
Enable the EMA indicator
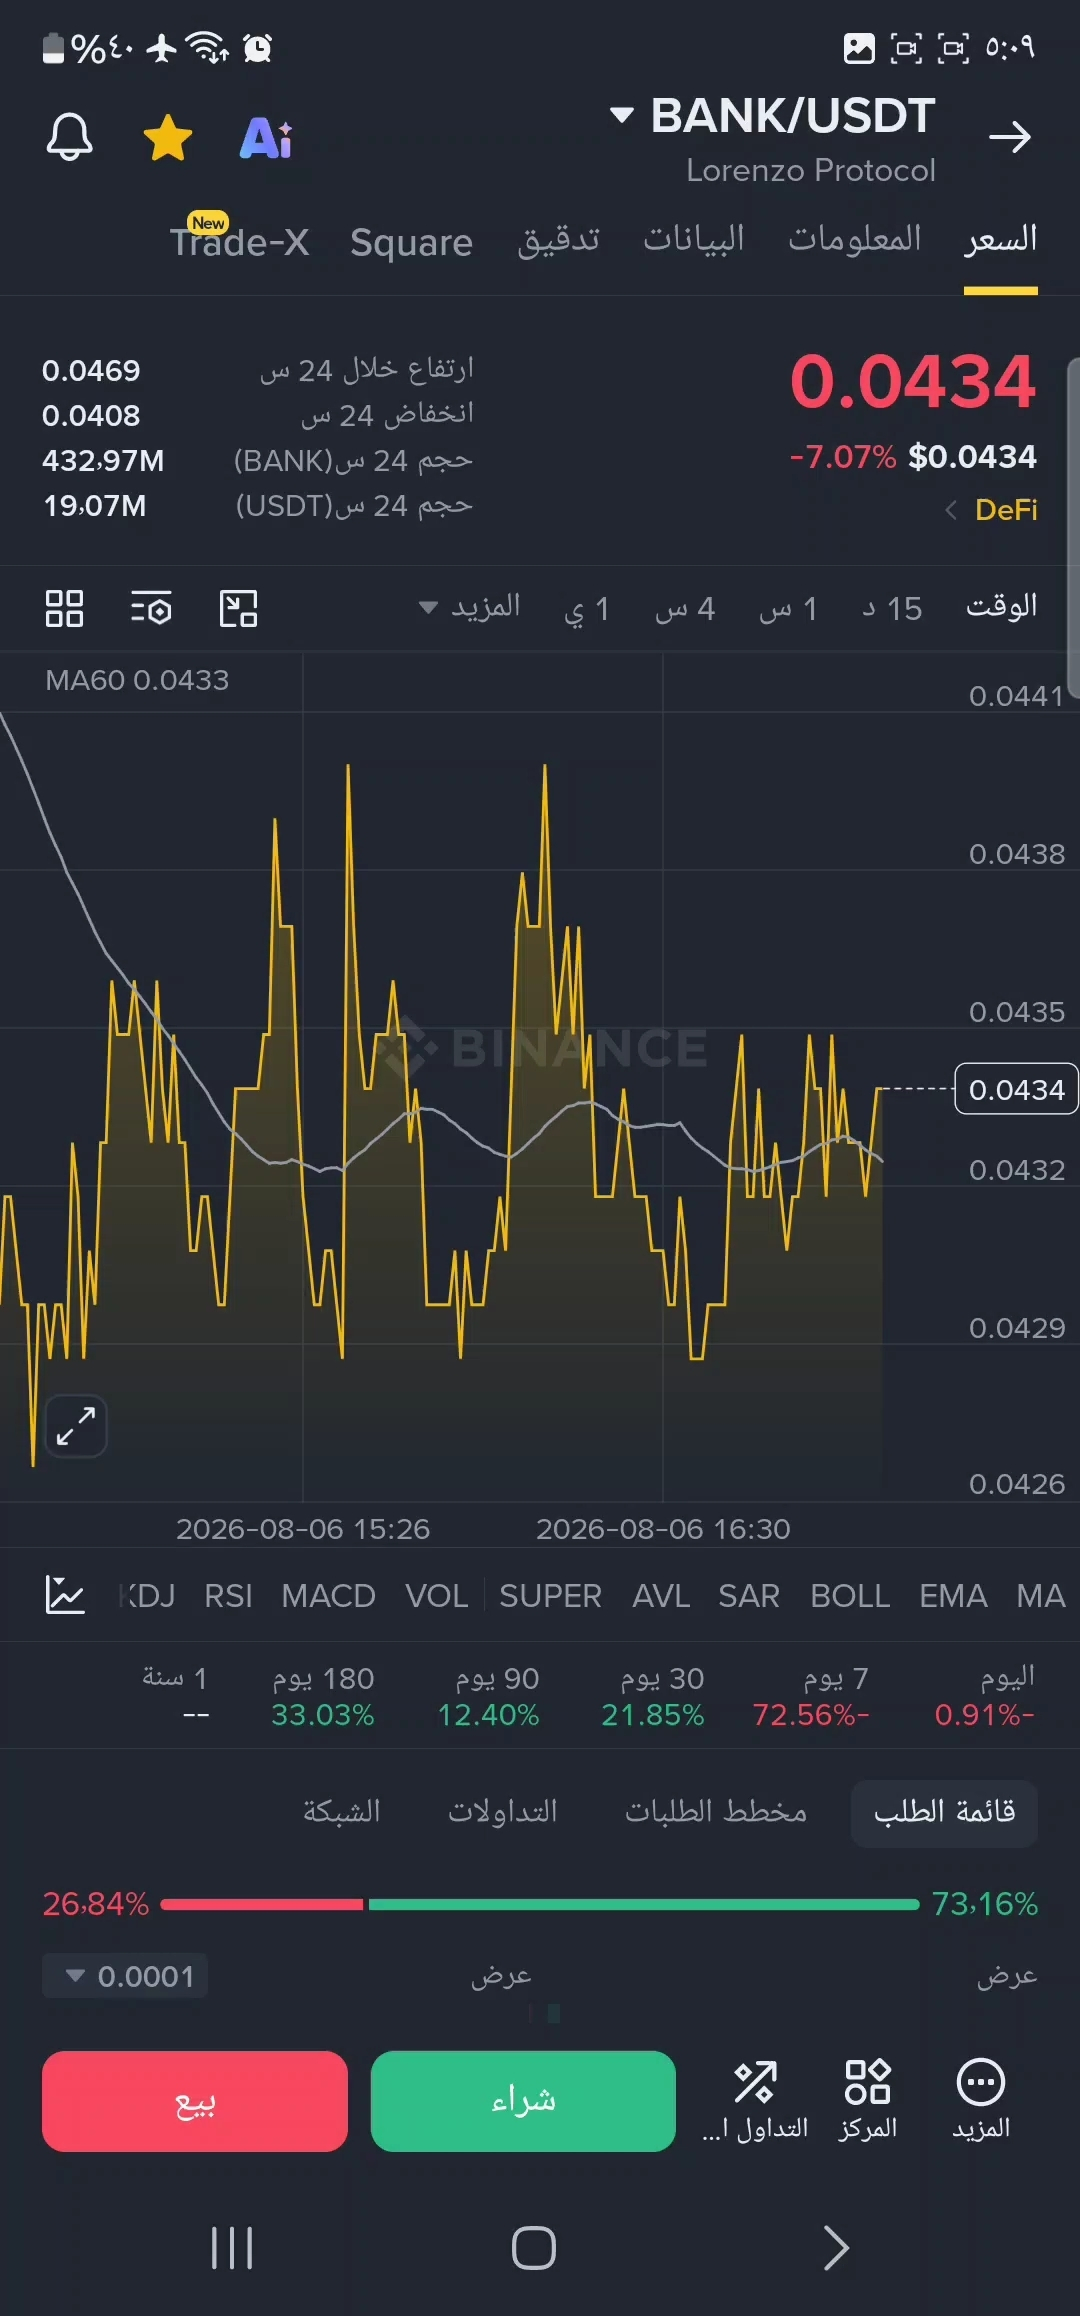click(x=953, y=1596)
